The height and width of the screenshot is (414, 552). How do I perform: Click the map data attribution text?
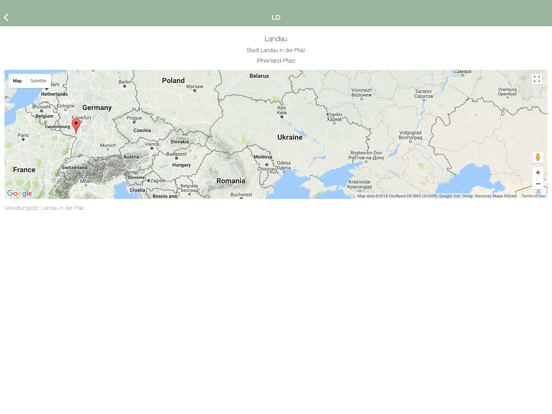coord(437,196)
